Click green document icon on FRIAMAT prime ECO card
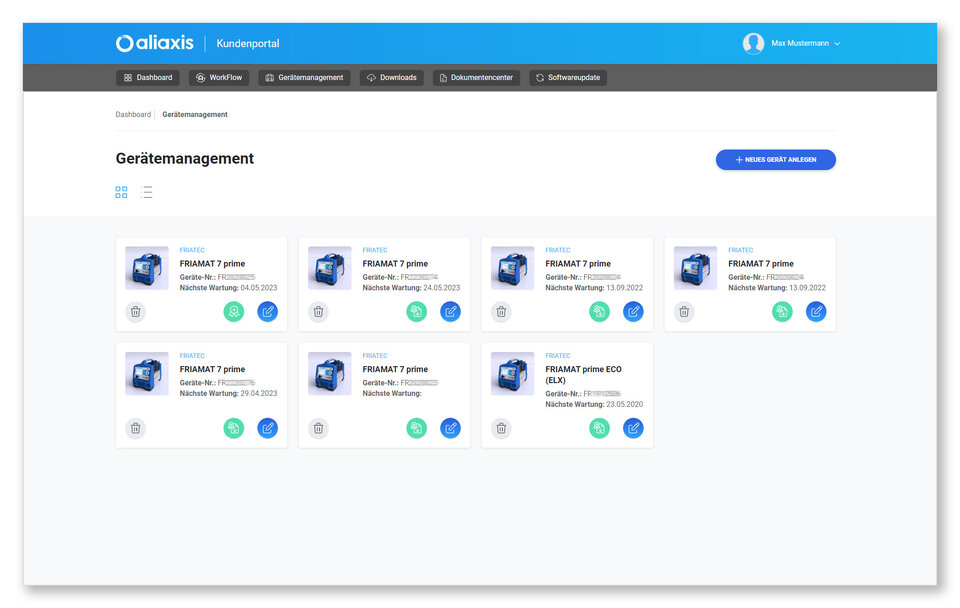Screen dimensions: 960x608 [599, 428]
